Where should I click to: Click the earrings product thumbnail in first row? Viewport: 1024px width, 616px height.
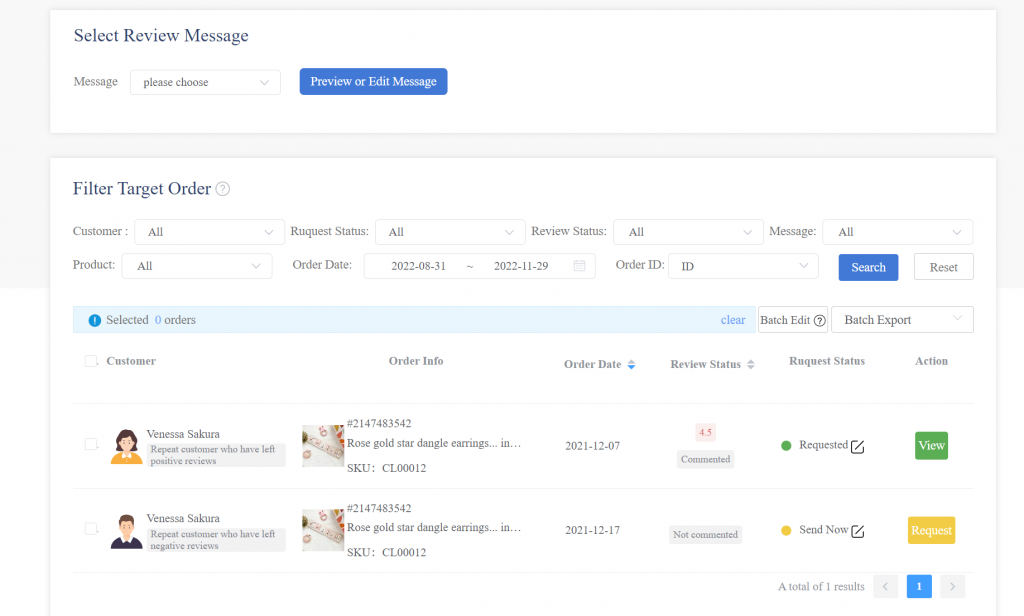tap(323, 446)
